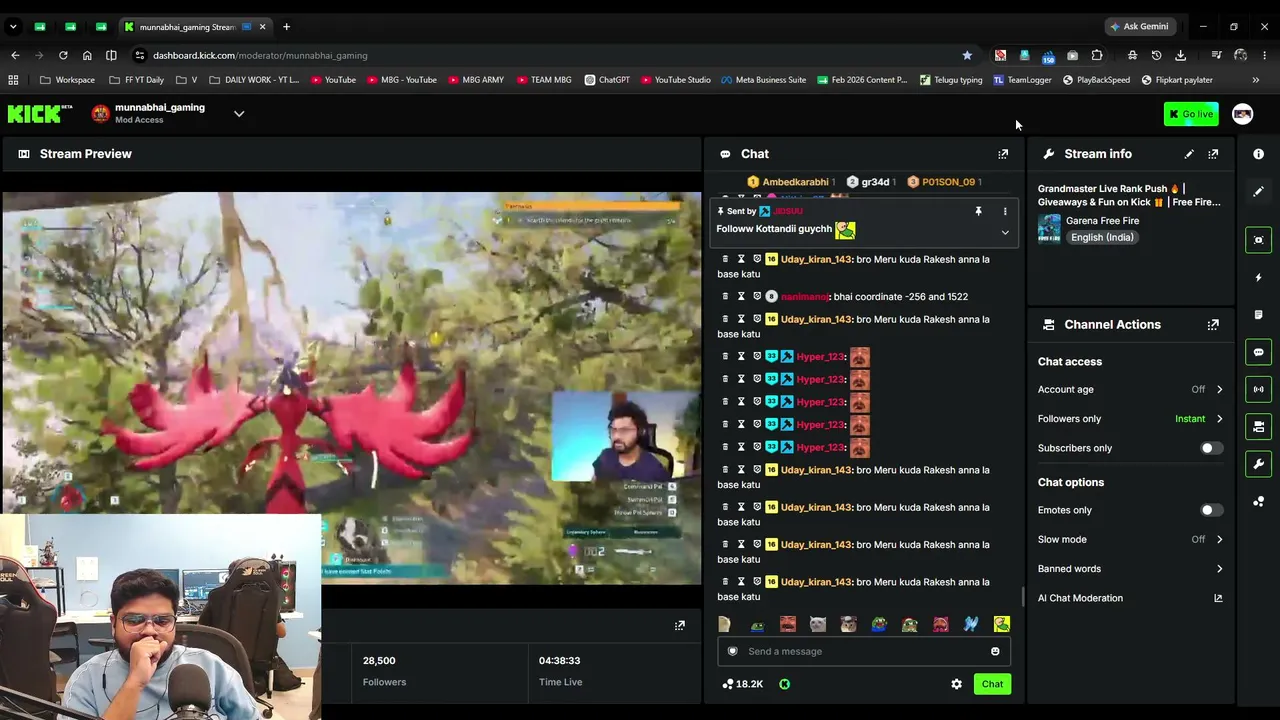This screenshot has height=720, width=1280.
Task: Open the Chrome three-dot menu
Action: pyautogui.click(x=1264, y=55)
